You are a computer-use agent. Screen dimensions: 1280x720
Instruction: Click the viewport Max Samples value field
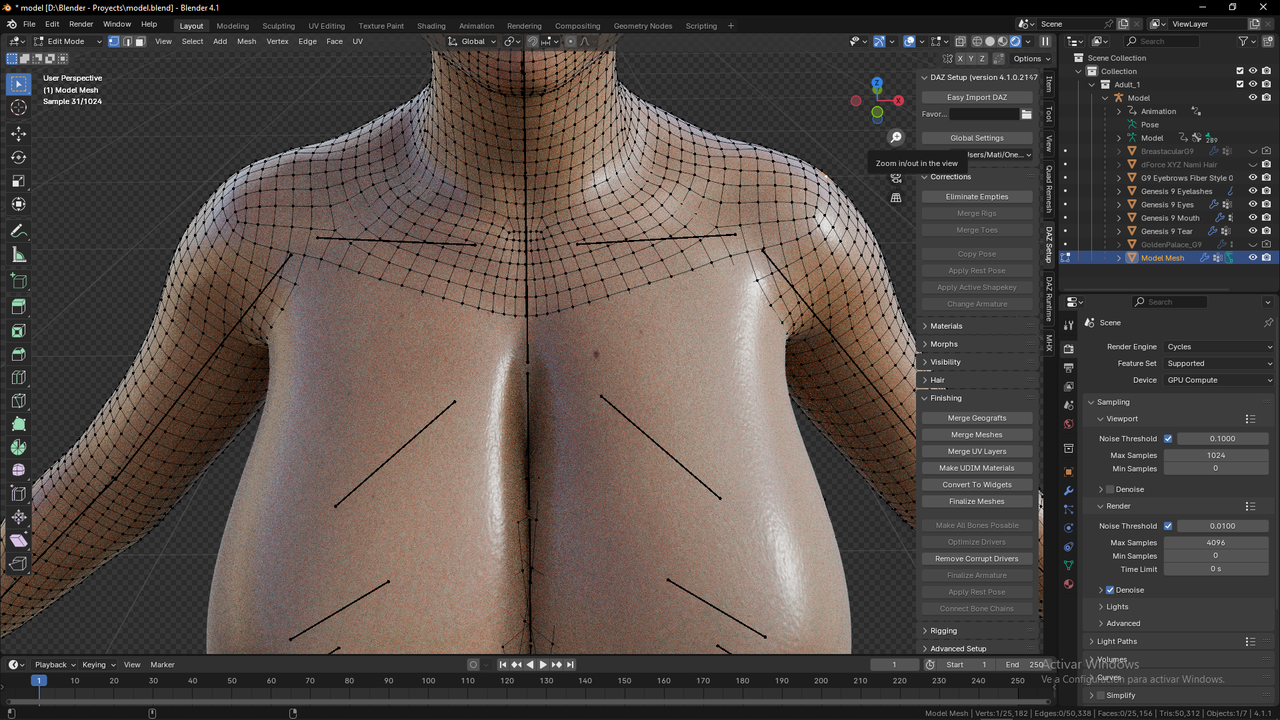(x=1215, y=455)
